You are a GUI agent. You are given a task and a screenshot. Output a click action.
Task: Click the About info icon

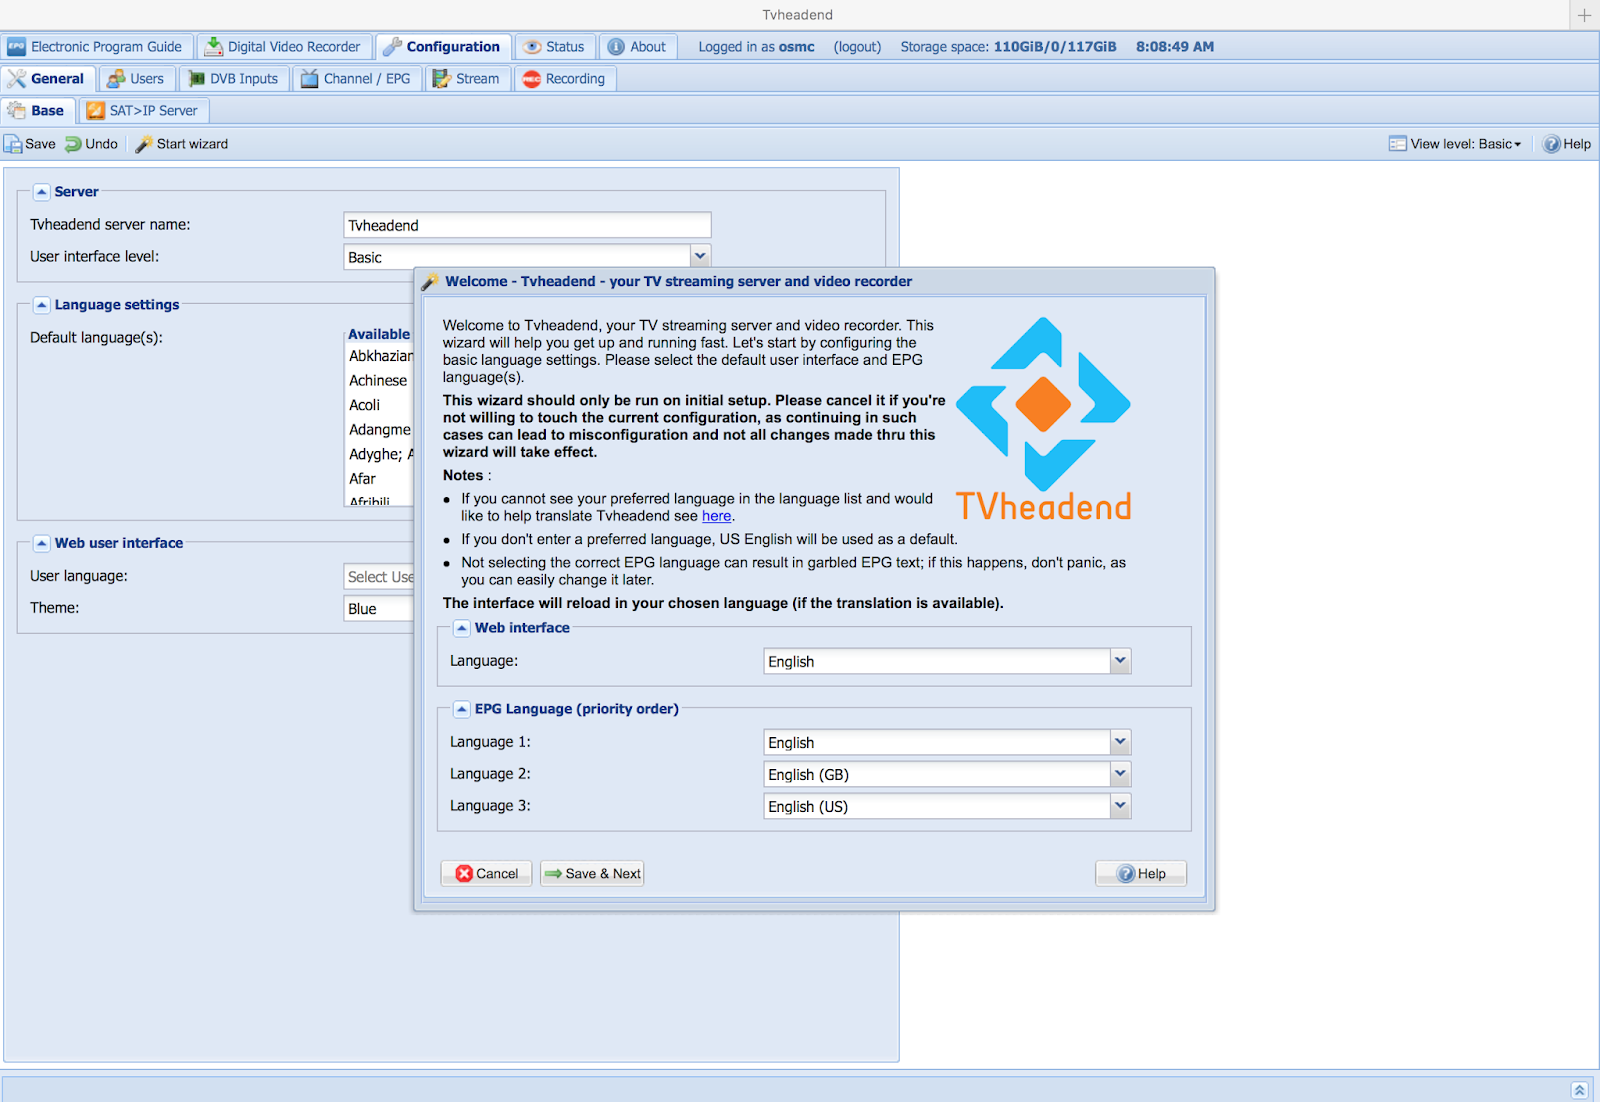616,47
